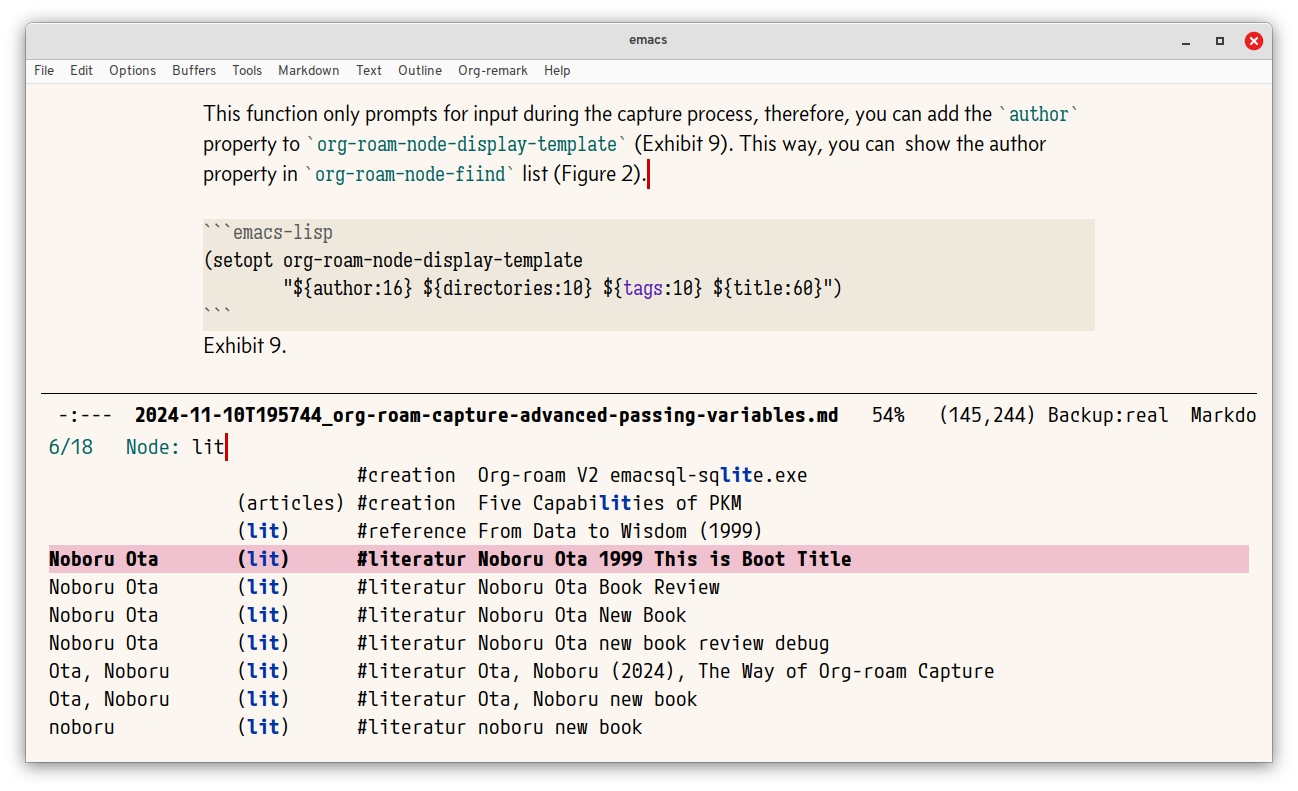Select candidate Org-roam V2 emacsql-sqlite.exe
The image size is (1298, 791).
coord(648,475)
